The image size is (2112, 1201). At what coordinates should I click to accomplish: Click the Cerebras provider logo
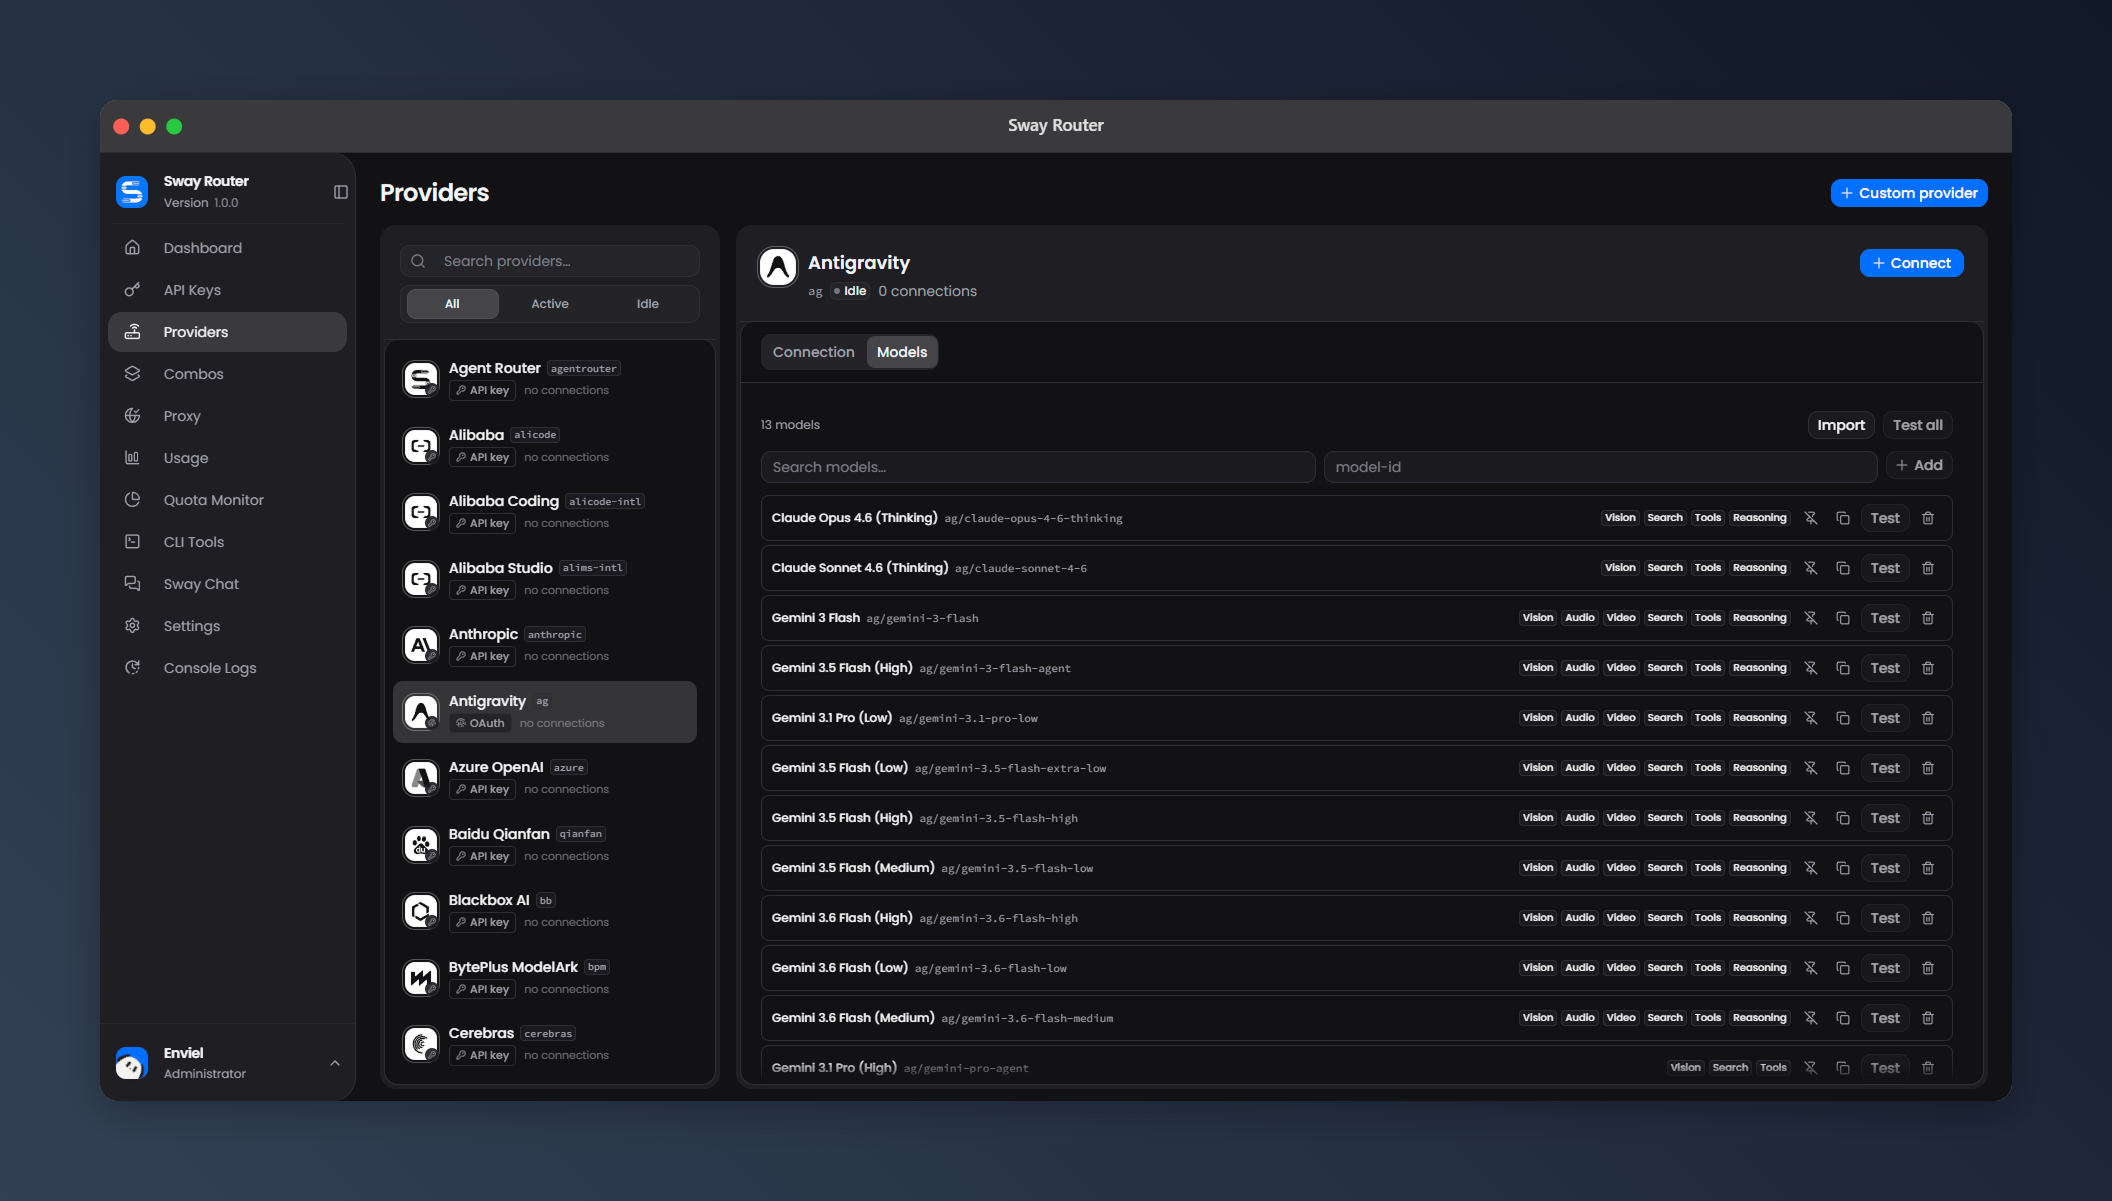[421, 1044]
